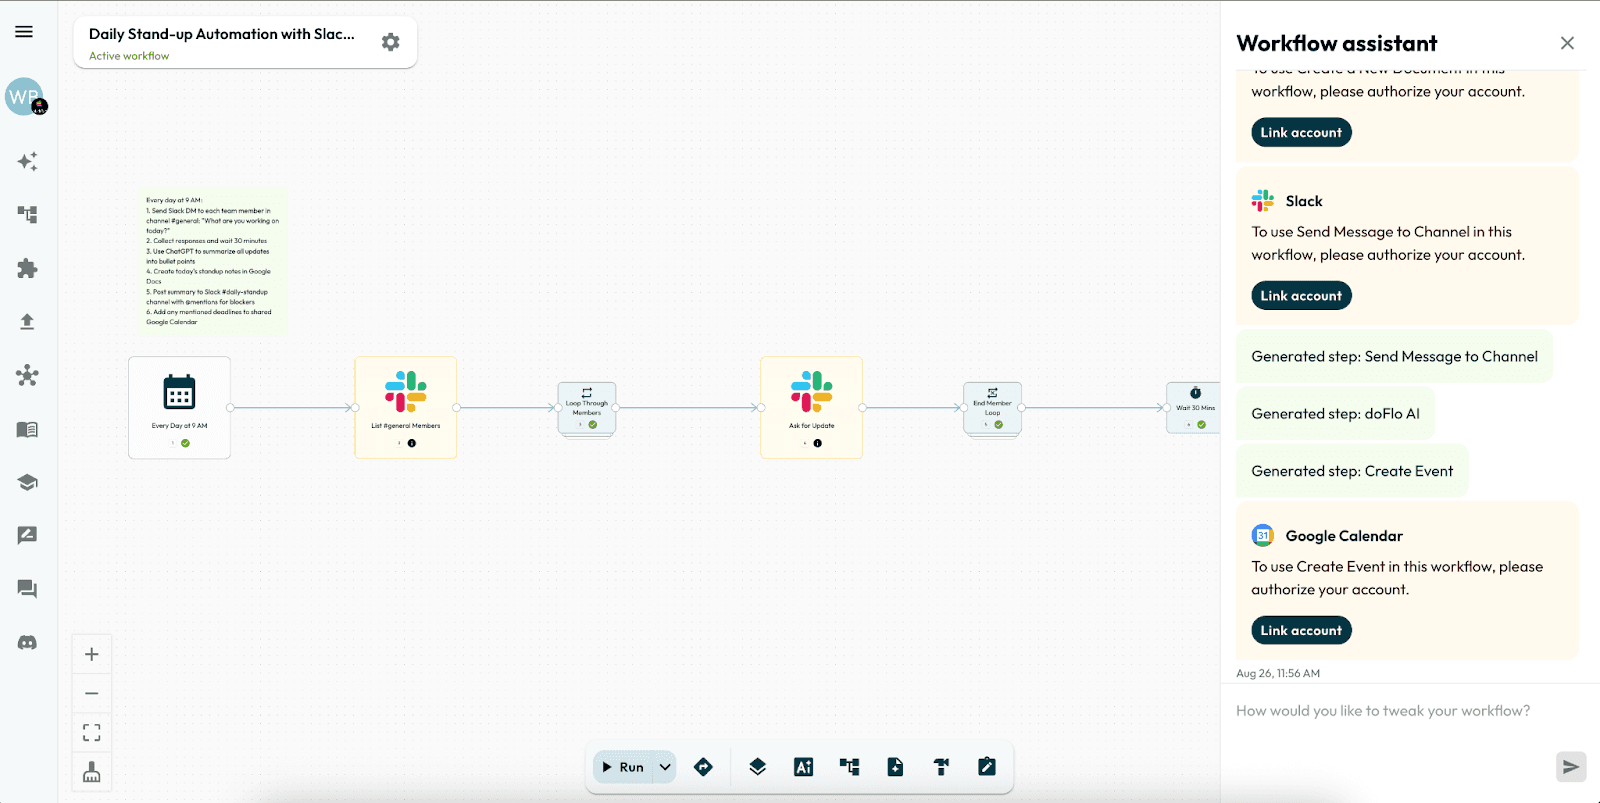Image resolution: width=1600 pixels, height=803 pixels.
Task: Open the hamburger menu at top left
Action: click(x=24, y=32)
